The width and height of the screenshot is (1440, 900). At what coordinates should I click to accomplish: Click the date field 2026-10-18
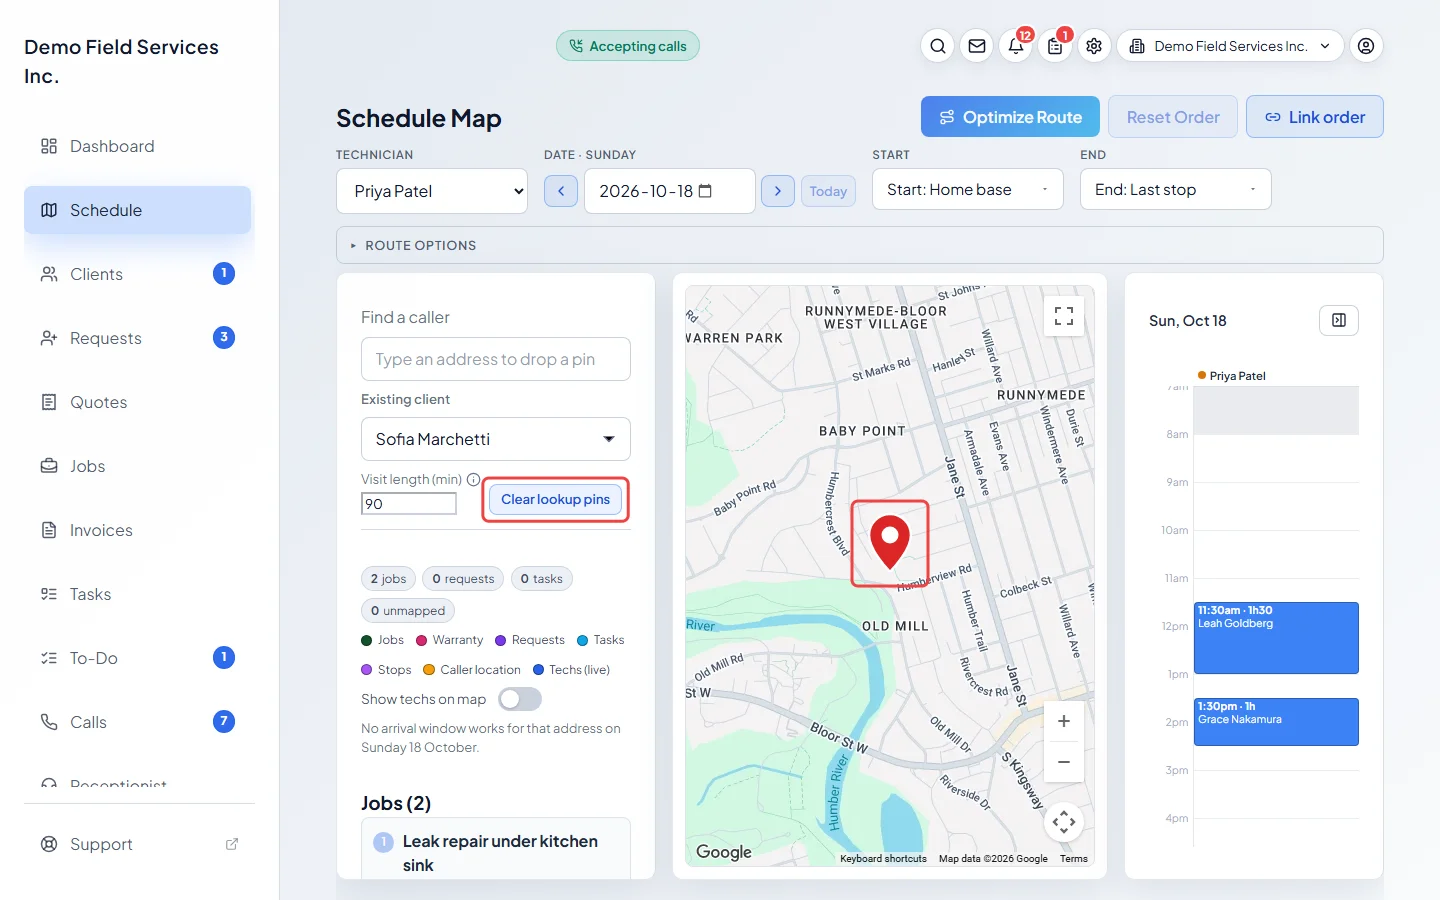670,191
